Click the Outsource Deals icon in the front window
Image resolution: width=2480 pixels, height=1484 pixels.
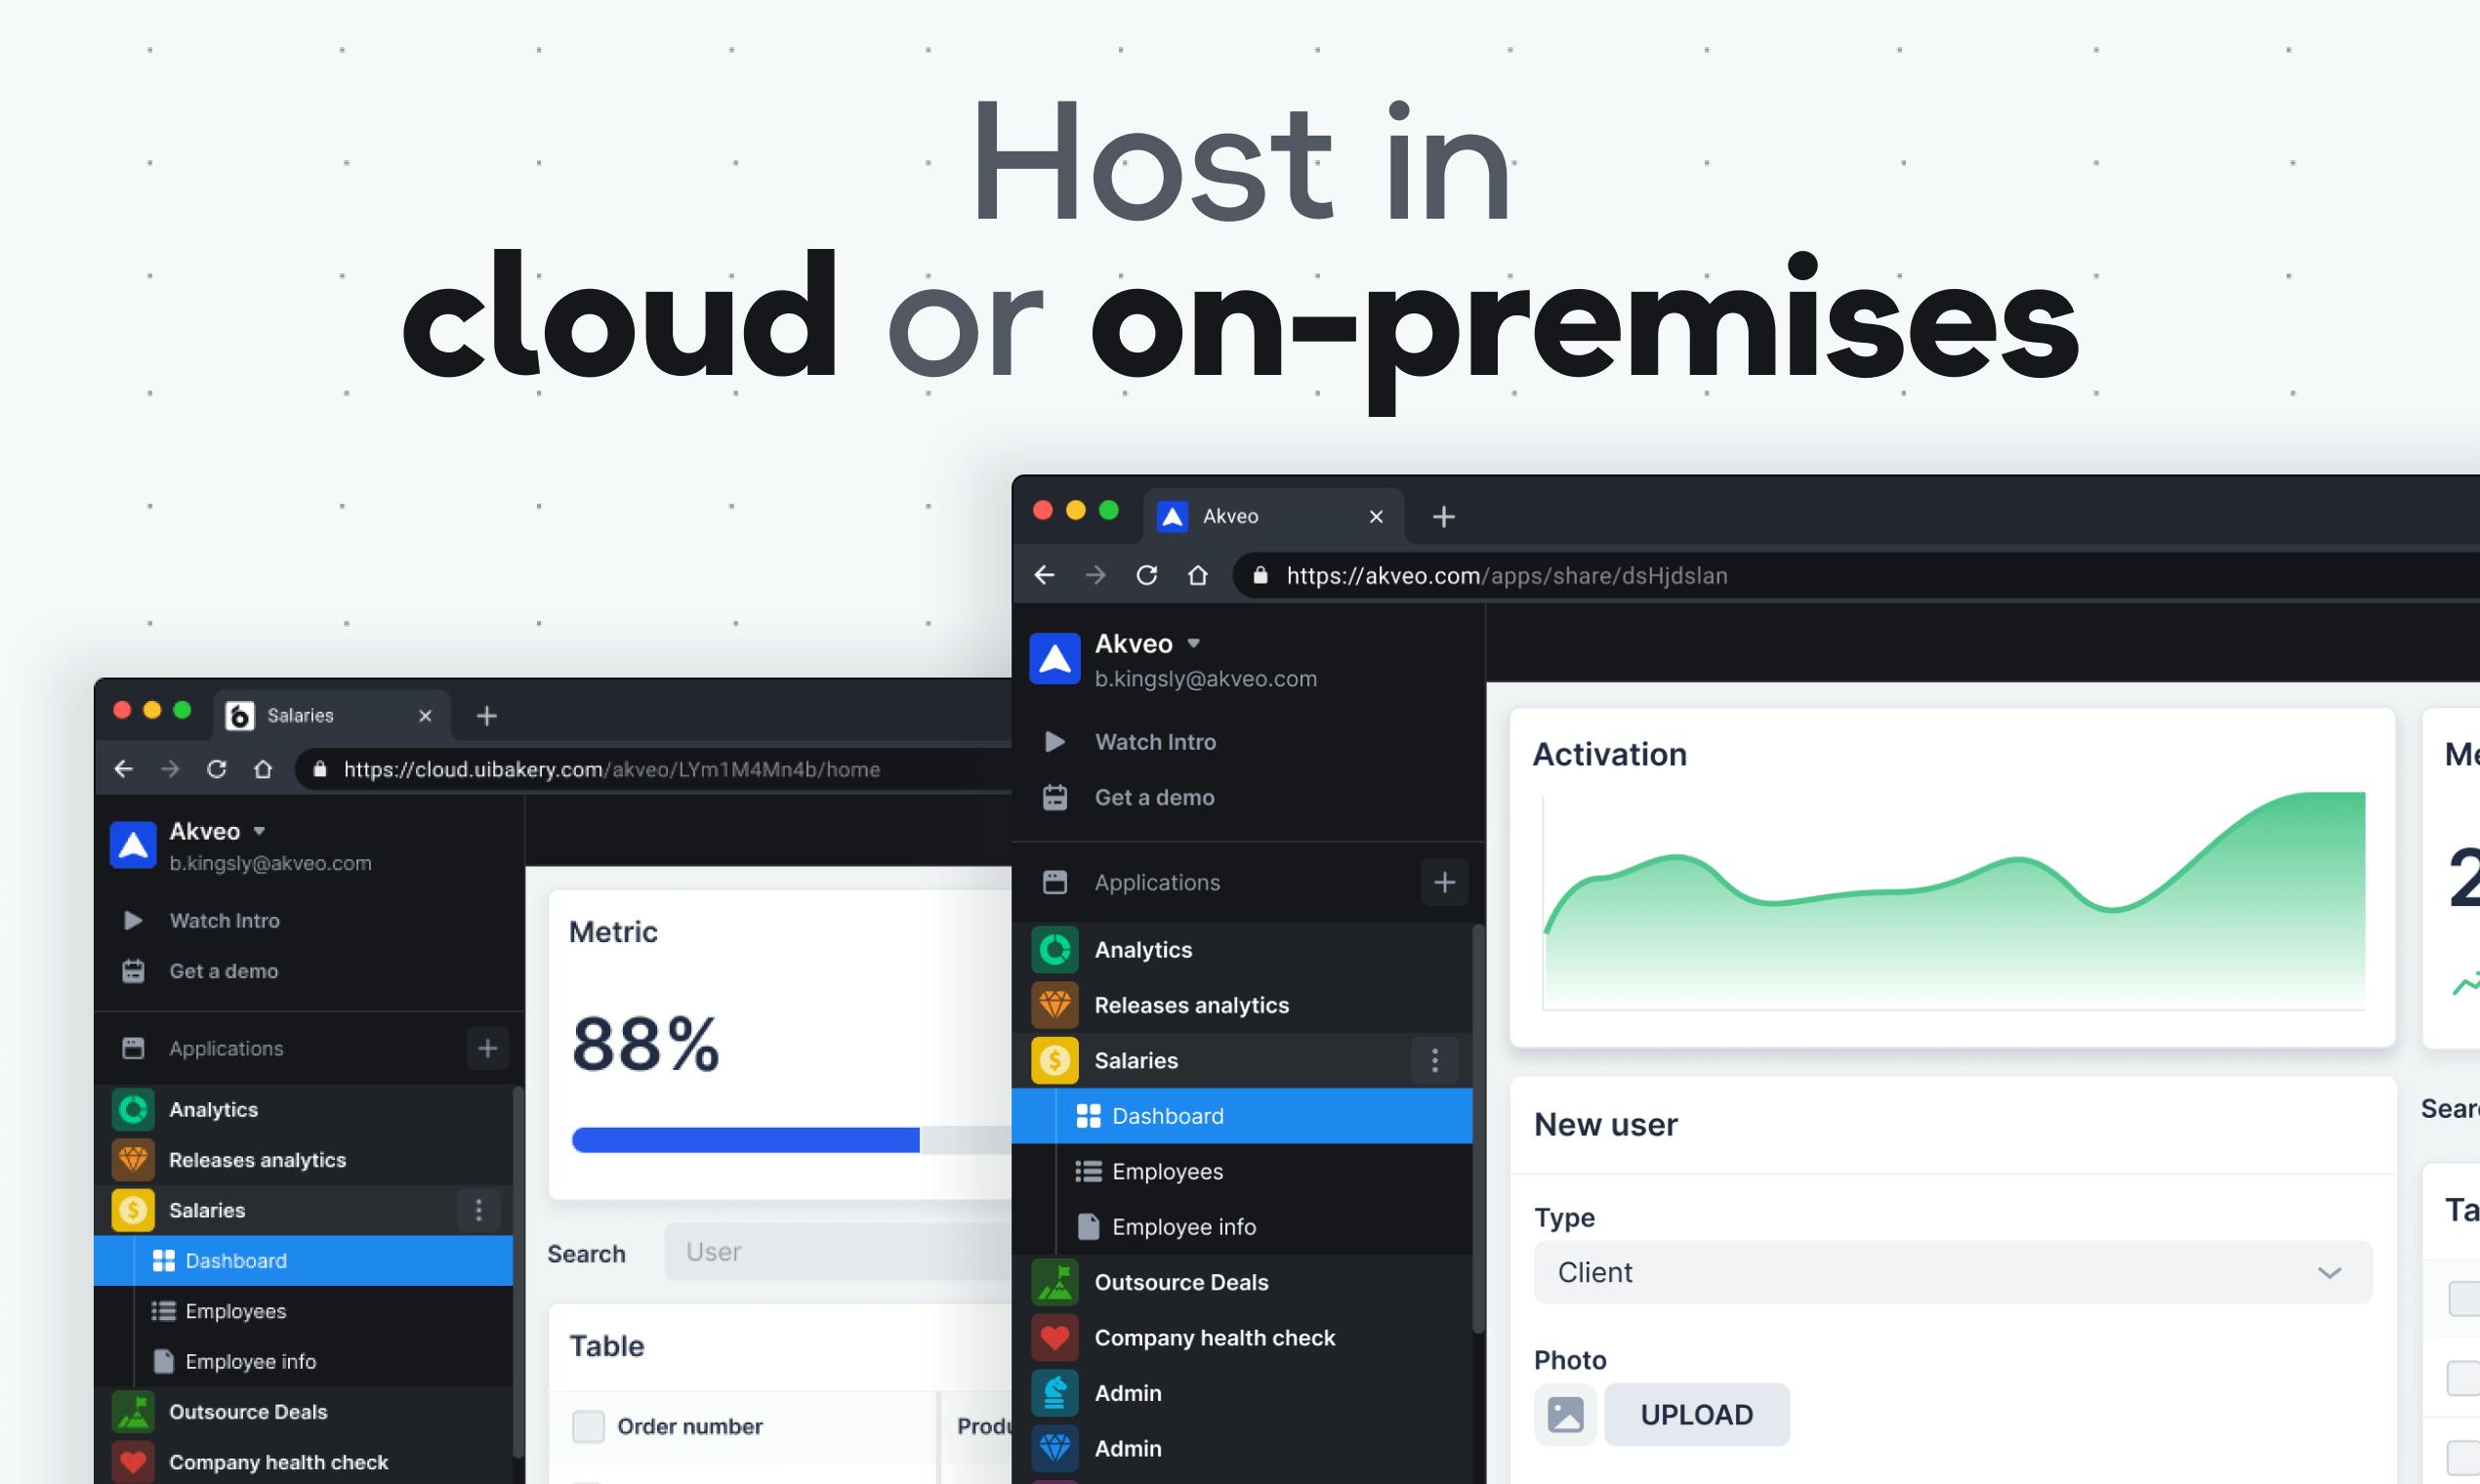pyautogui.click(x=1055, y=1282)
